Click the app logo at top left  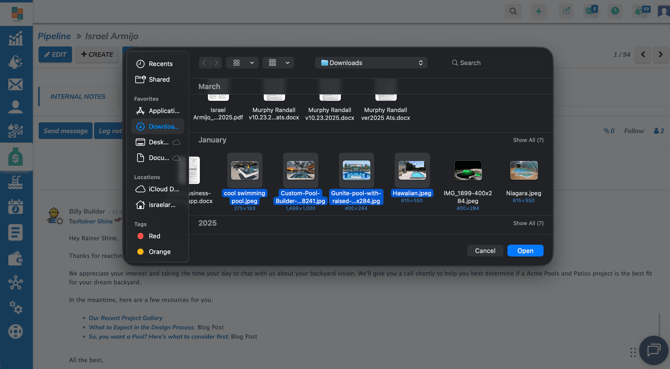(17, 13)
